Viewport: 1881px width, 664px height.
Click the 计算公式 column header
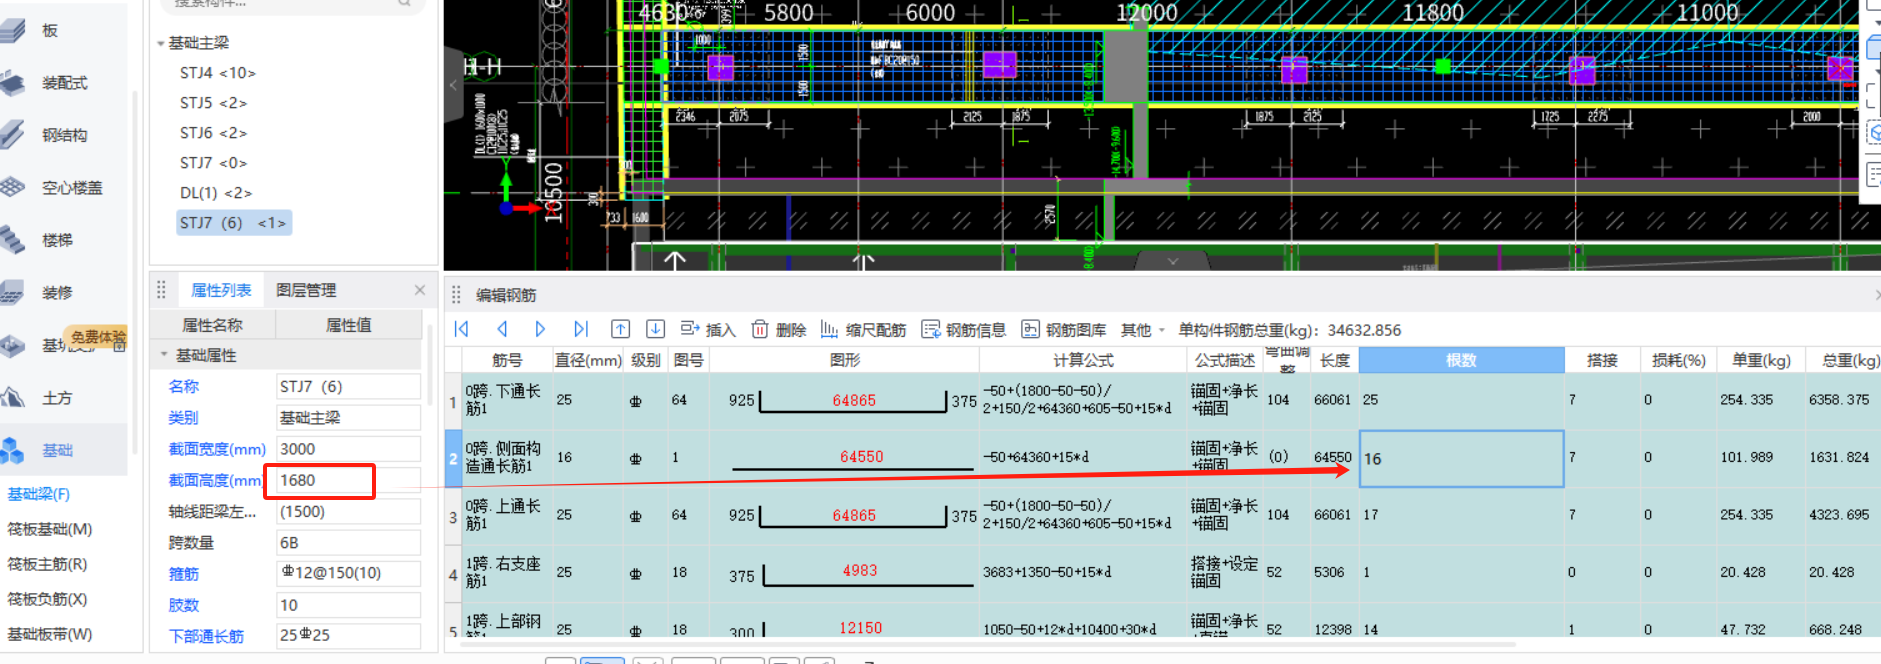pos(1083,360)
